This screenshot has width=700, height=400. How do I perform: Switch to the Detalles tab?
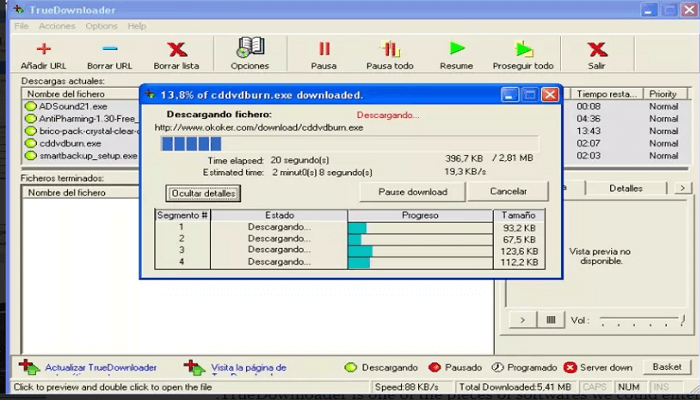pos(625,188)
